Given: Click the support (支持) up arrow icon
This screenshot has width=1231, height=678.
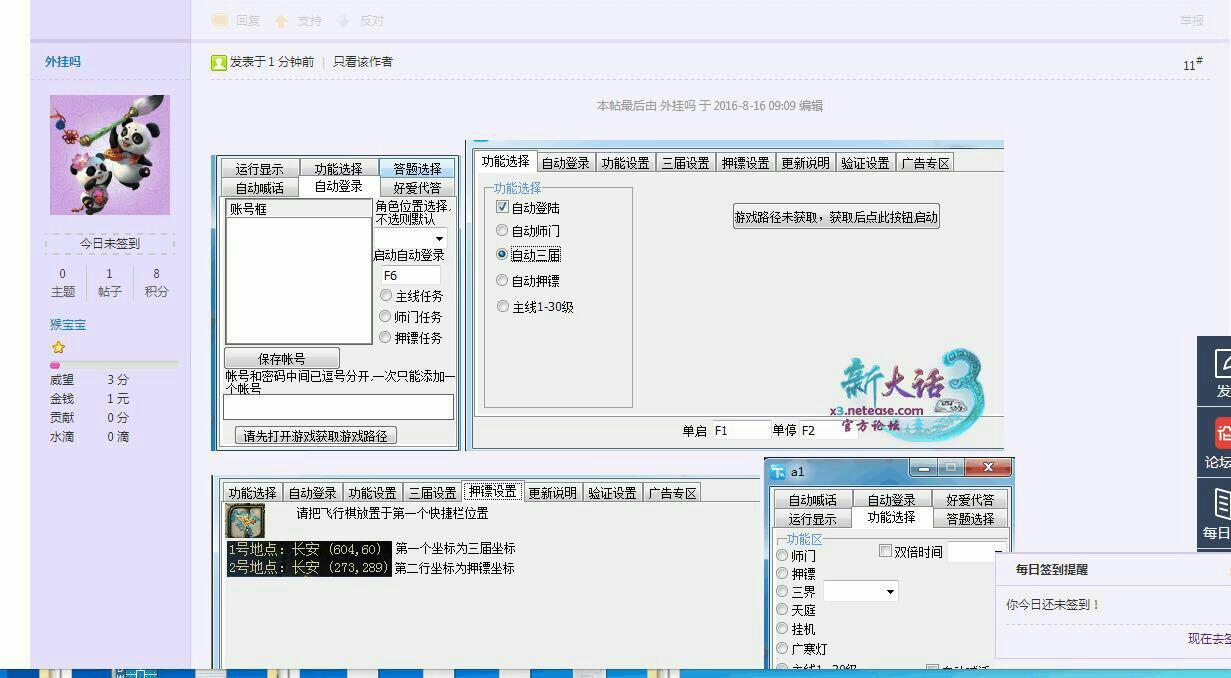Looking at the screenshot, I should (x=282, y=20).
